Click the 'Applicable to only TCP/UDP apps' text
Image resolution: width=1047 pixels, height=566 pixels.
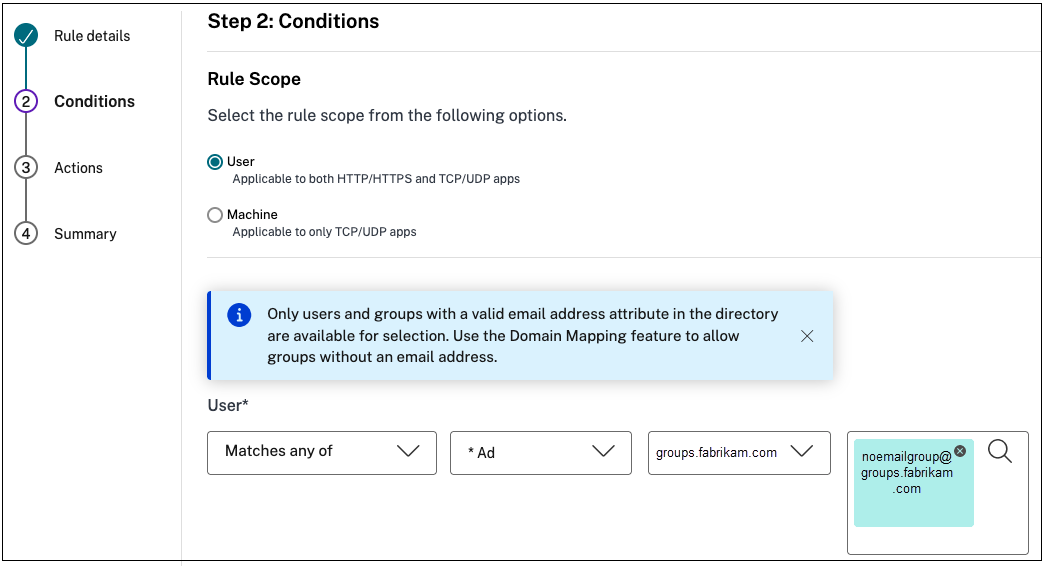pyautogui.click(x=325, y=232)
